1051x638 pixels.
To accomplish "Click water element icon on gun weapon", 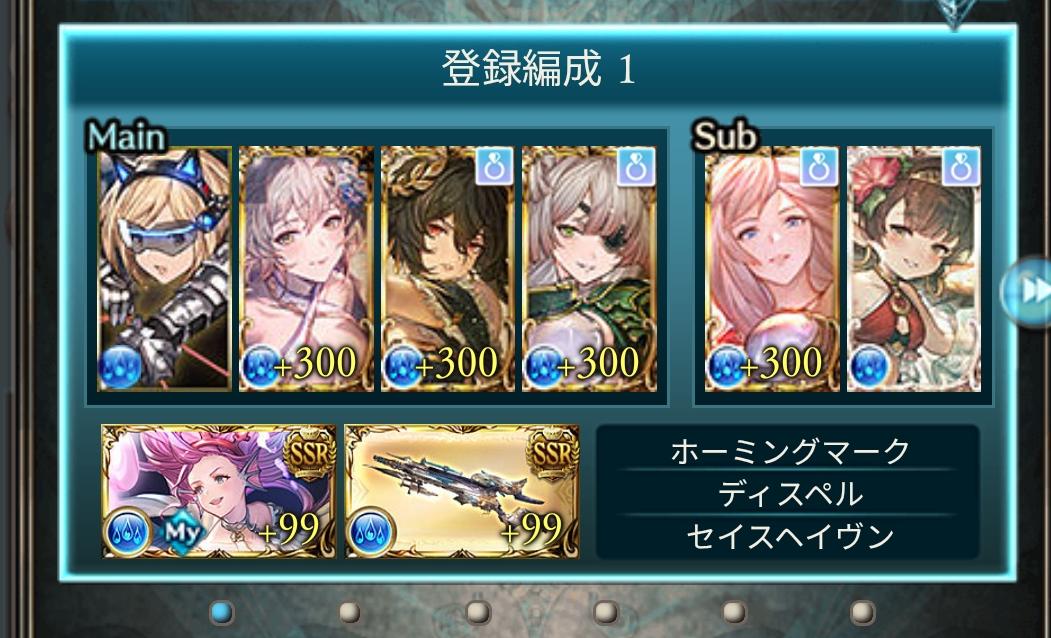I will [x=370, y=532].
